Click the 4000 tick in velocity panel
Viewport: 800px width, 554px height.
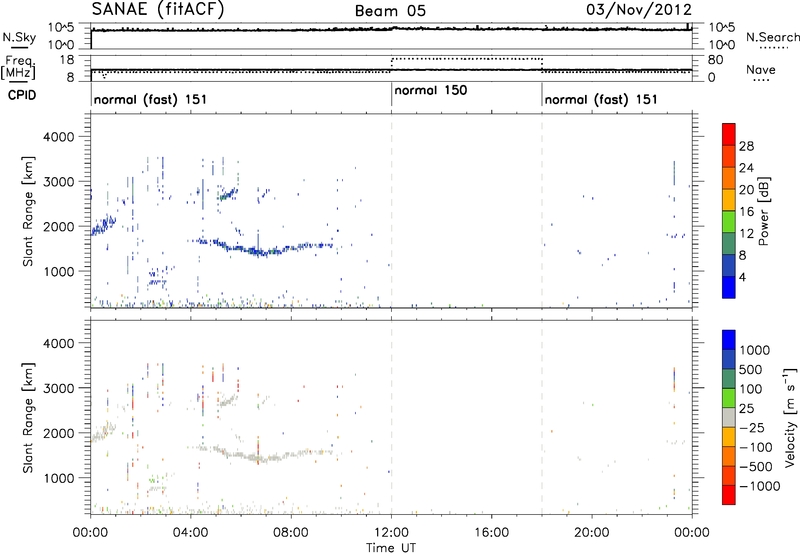(58, 343)
